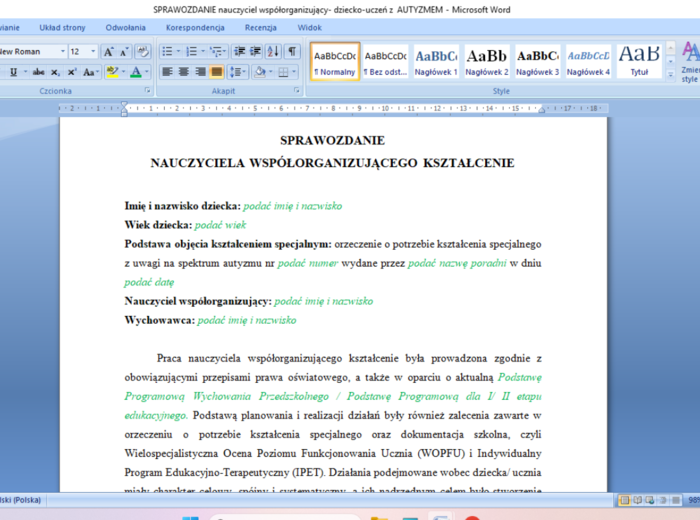700x520 pixels.
Task: Apply Nagłówek 3 style
Action: (x=538, y=62)
